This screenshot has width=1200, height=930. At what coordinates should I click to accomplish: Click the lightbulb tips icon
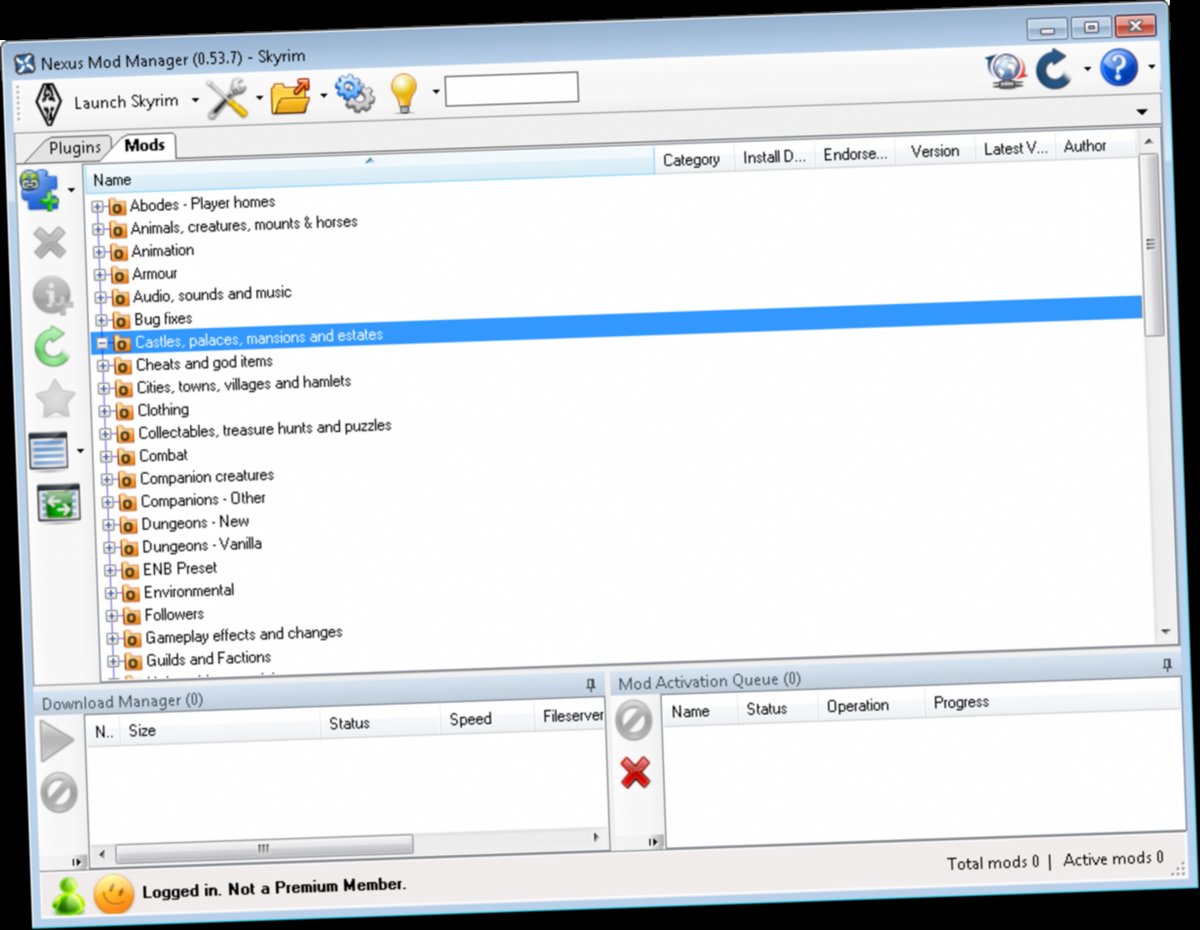(402, 92)
